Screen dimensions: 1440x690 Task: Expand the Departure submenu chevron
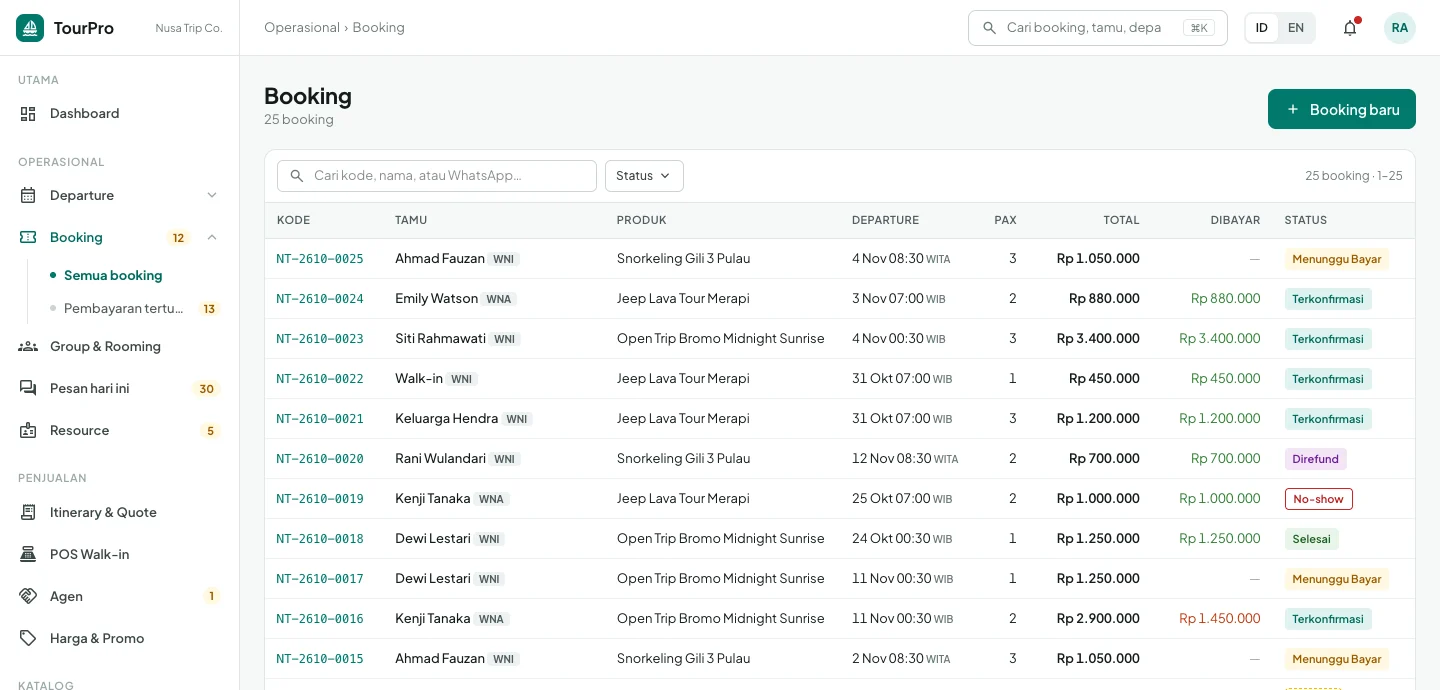point(212,196)
